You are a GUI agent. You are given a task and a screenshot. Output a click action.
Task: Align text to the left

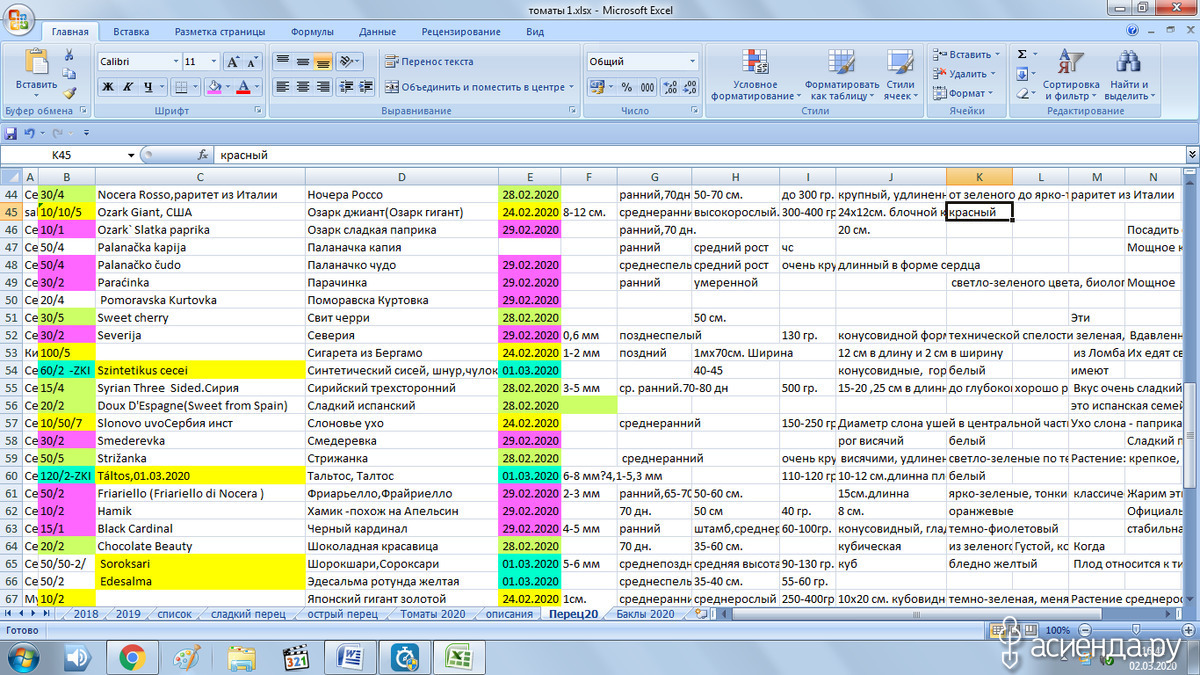[x=283, y=87]
